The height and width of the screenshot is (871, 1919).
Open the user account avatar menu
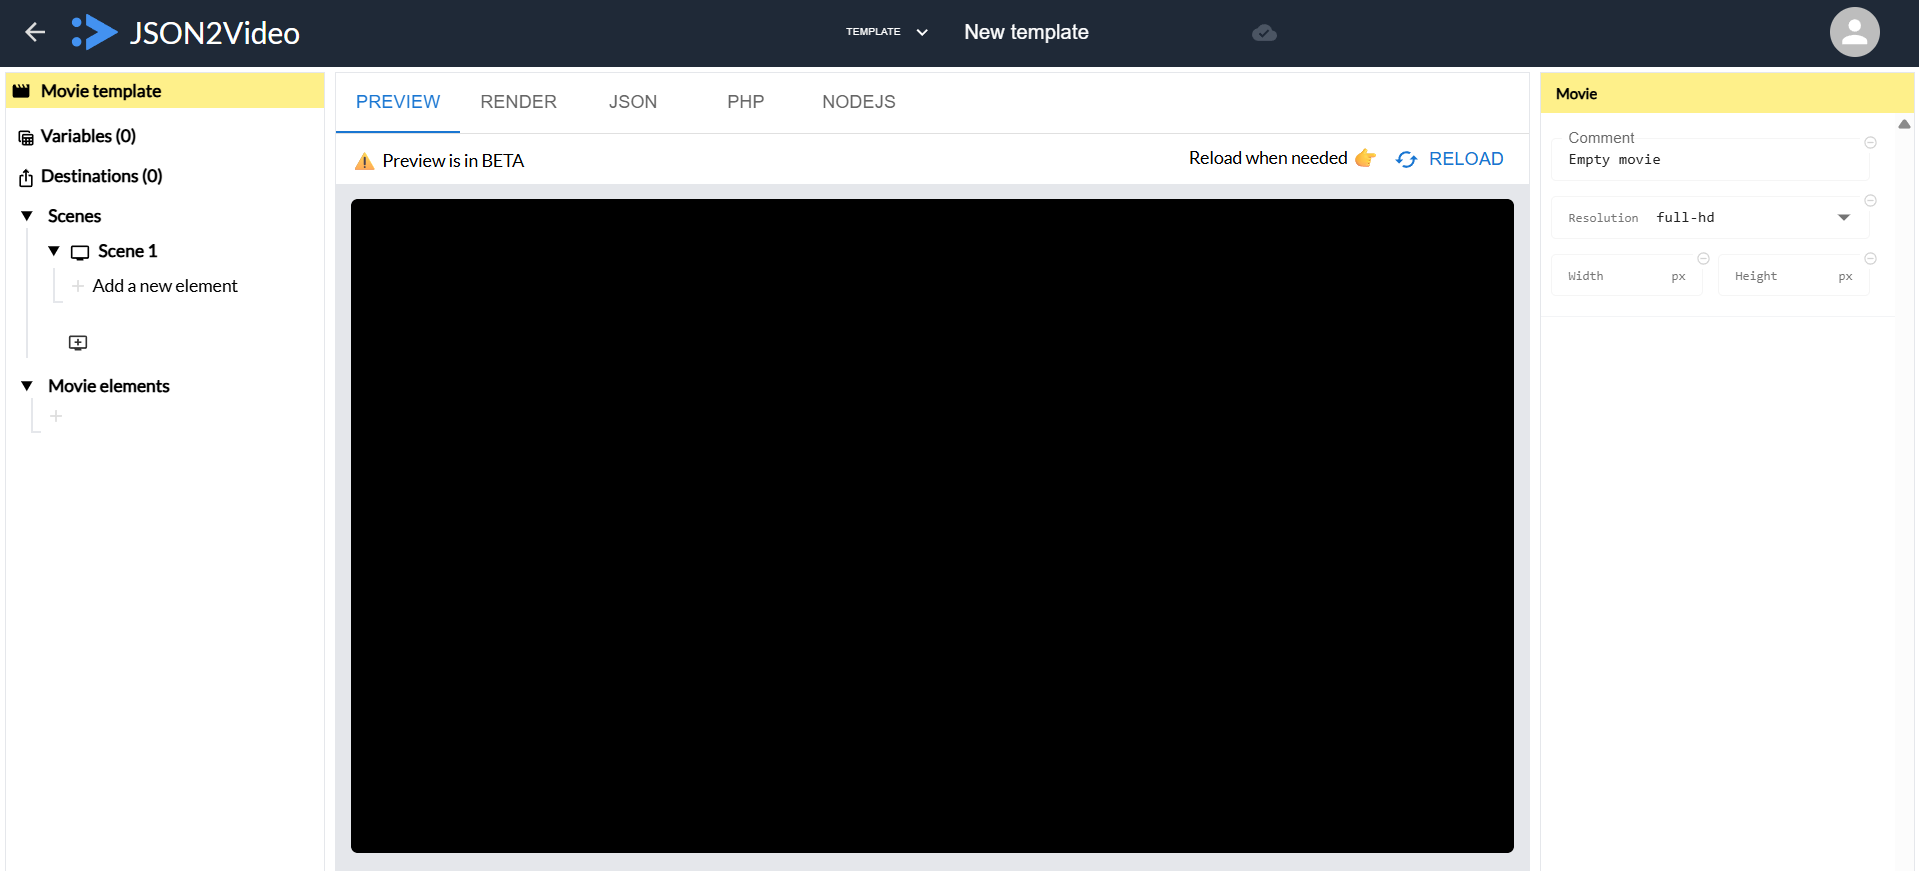click(x=1854, y=32)
